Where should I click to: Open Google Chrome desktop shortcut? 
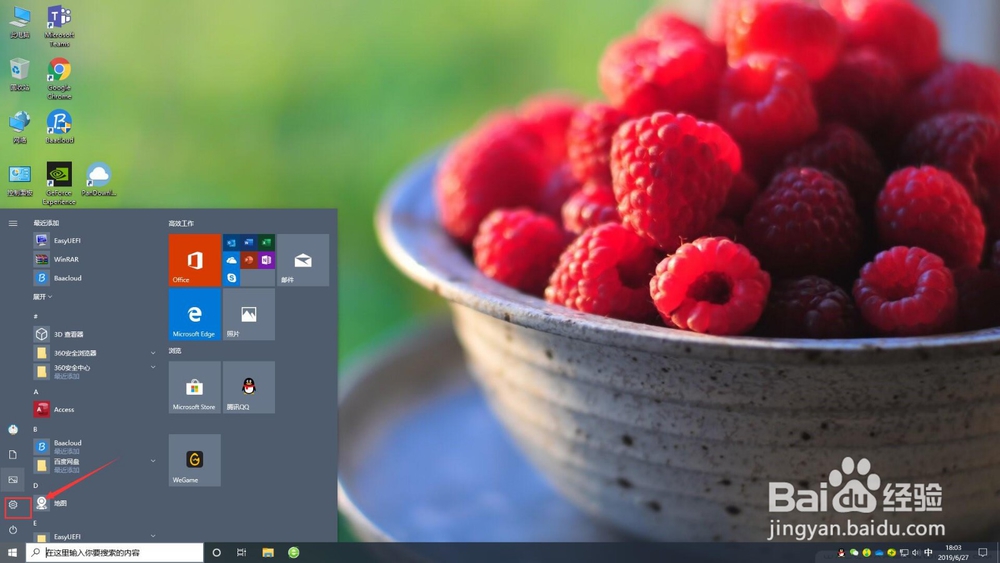pos(59,79)
